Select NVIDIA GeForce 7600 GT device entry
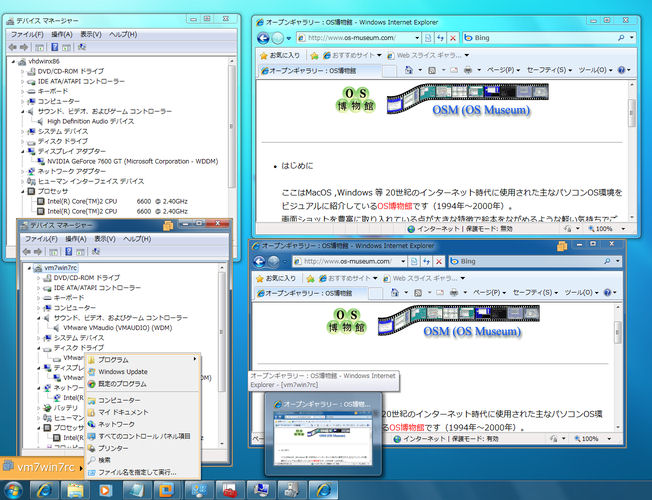652x500 pixels. click(x=132, y=161)
